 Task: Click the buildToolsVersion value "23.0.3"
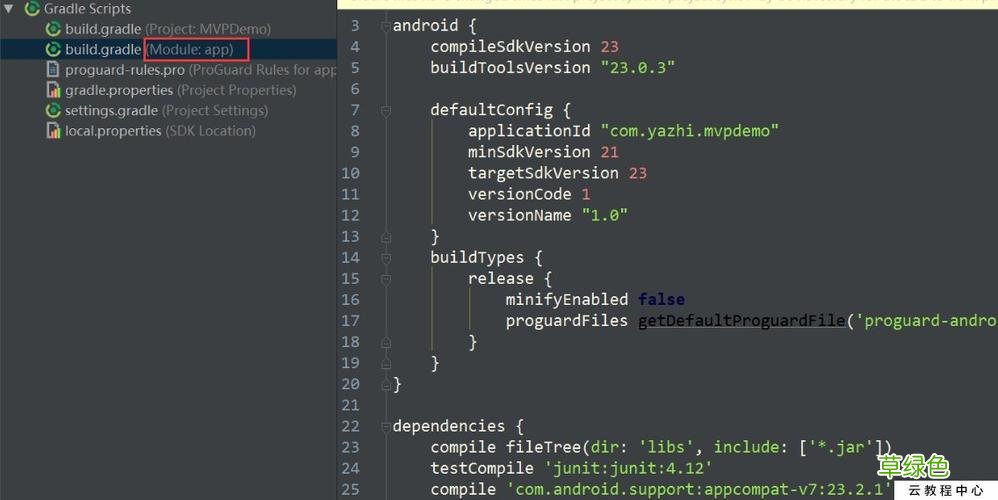click(x=638, y=67)
